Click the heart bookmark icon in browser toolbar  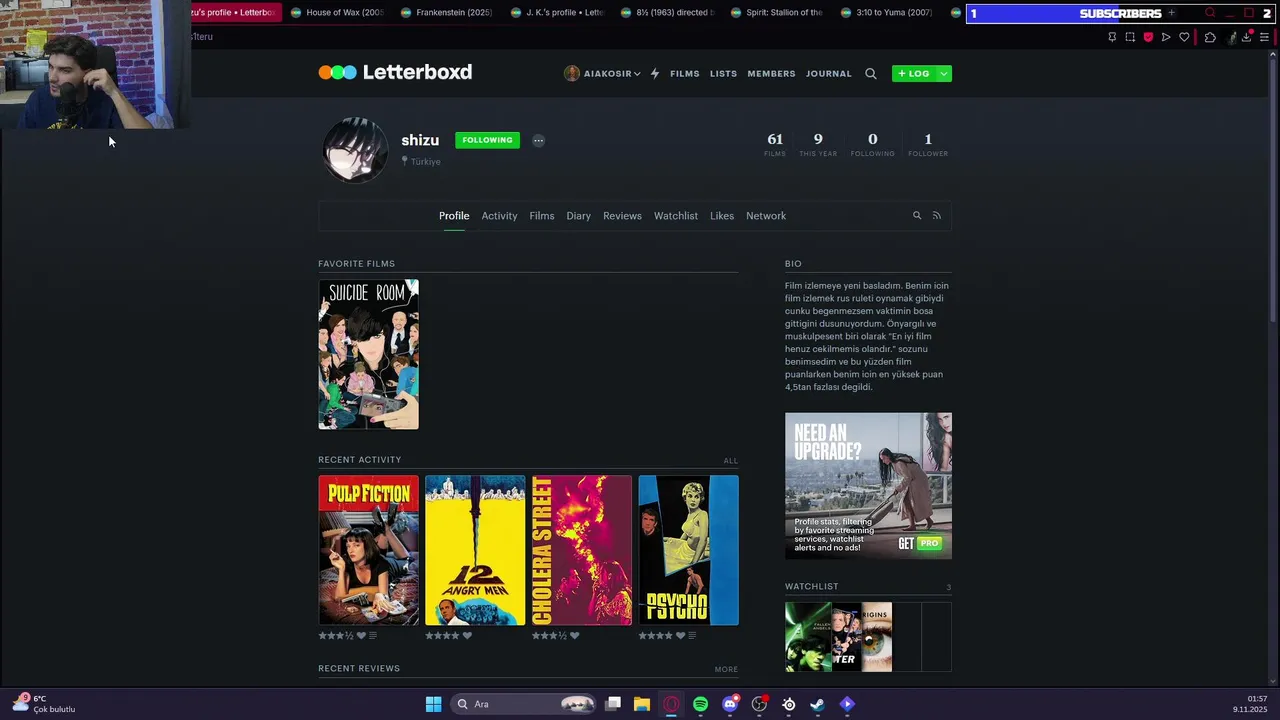coord(1184,37)
